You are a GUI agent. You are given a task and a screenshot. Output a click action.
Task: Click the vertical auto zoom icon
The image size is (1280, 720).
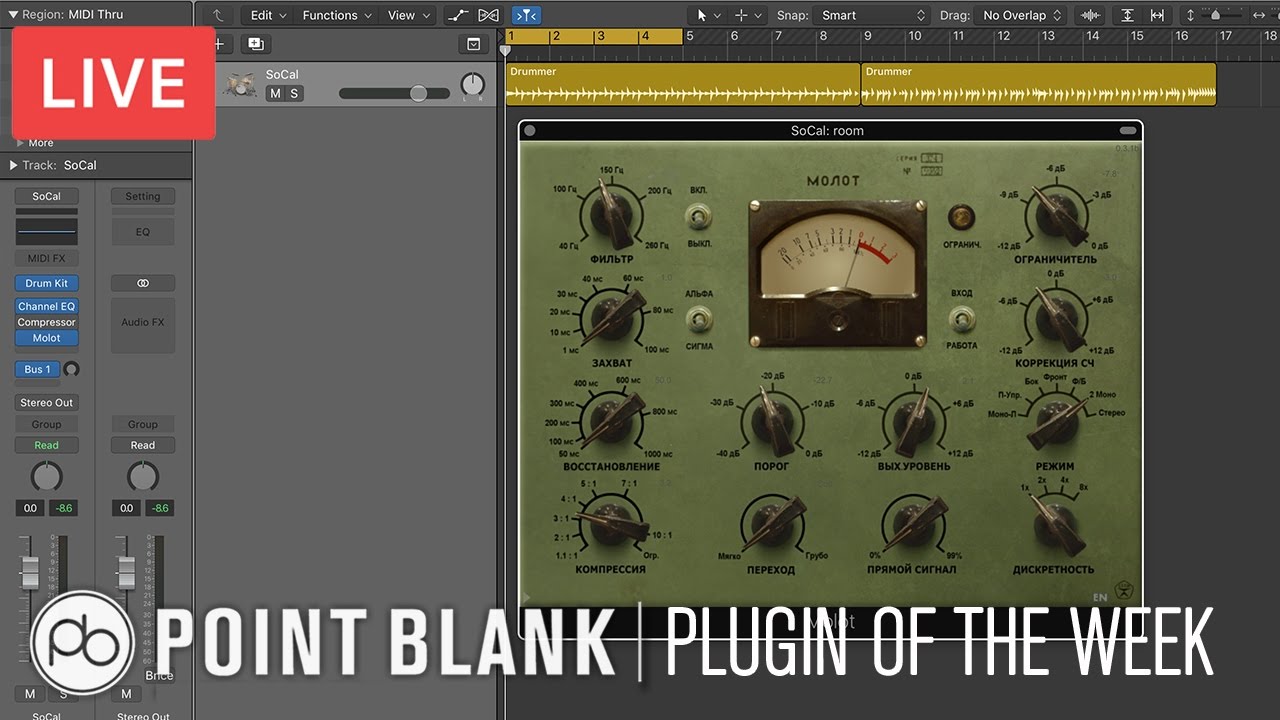coord(1127,15)
